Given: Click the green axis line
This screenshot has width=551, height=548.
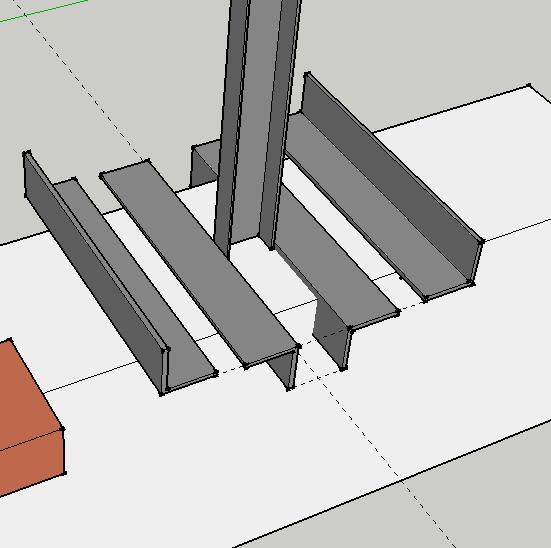Looking at the screenshot, I should coord(44,11).
